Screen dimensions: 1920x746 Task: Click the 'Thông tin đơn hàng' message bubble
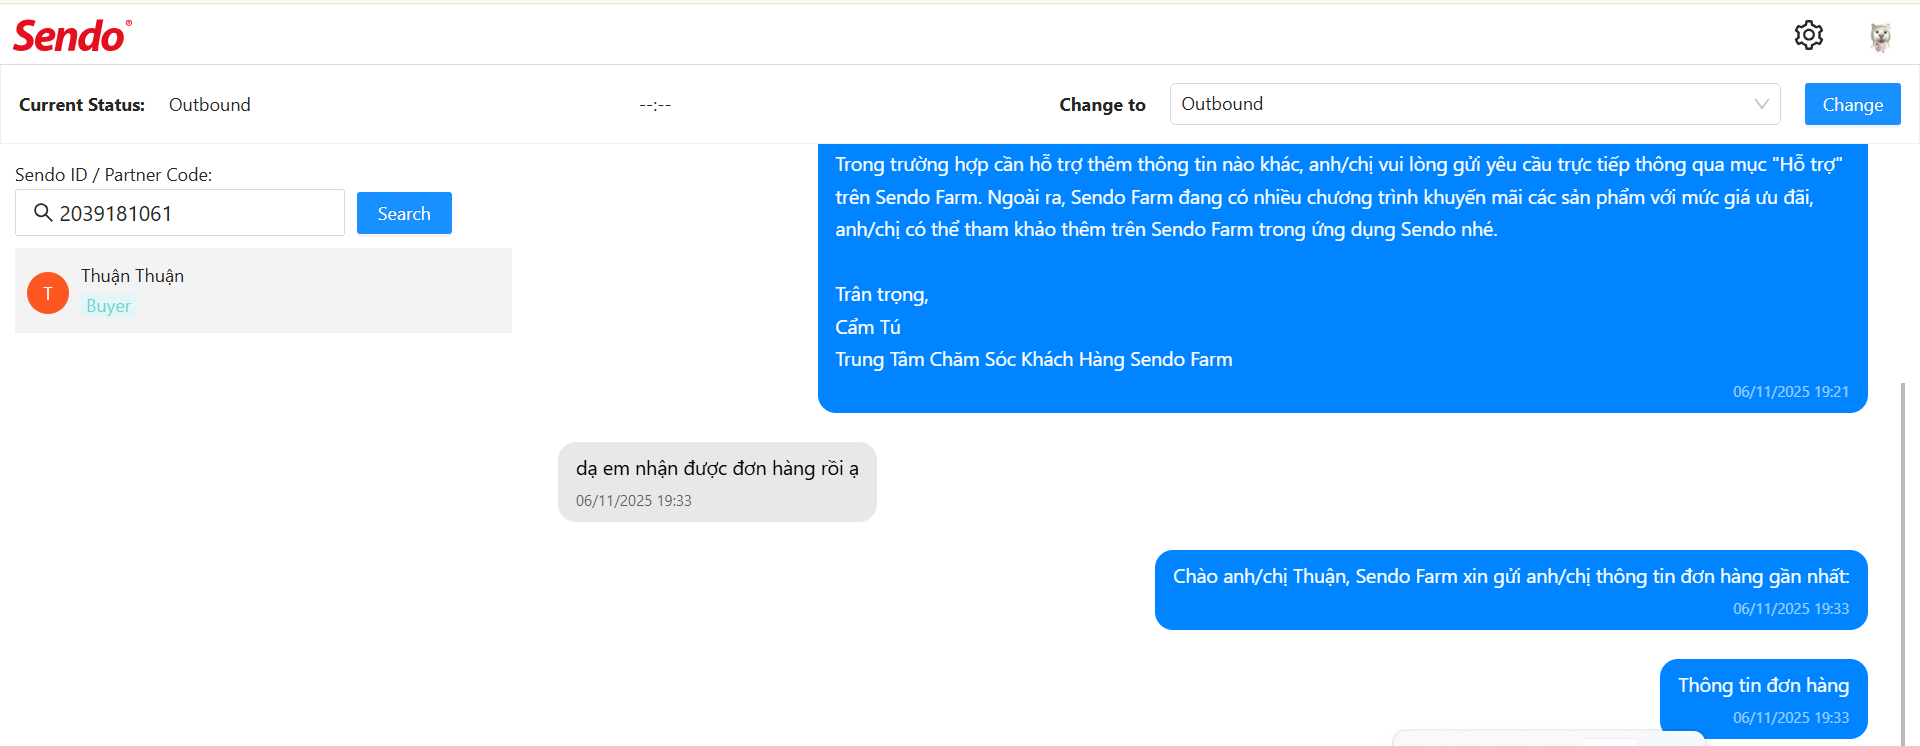pos(1763,699)
